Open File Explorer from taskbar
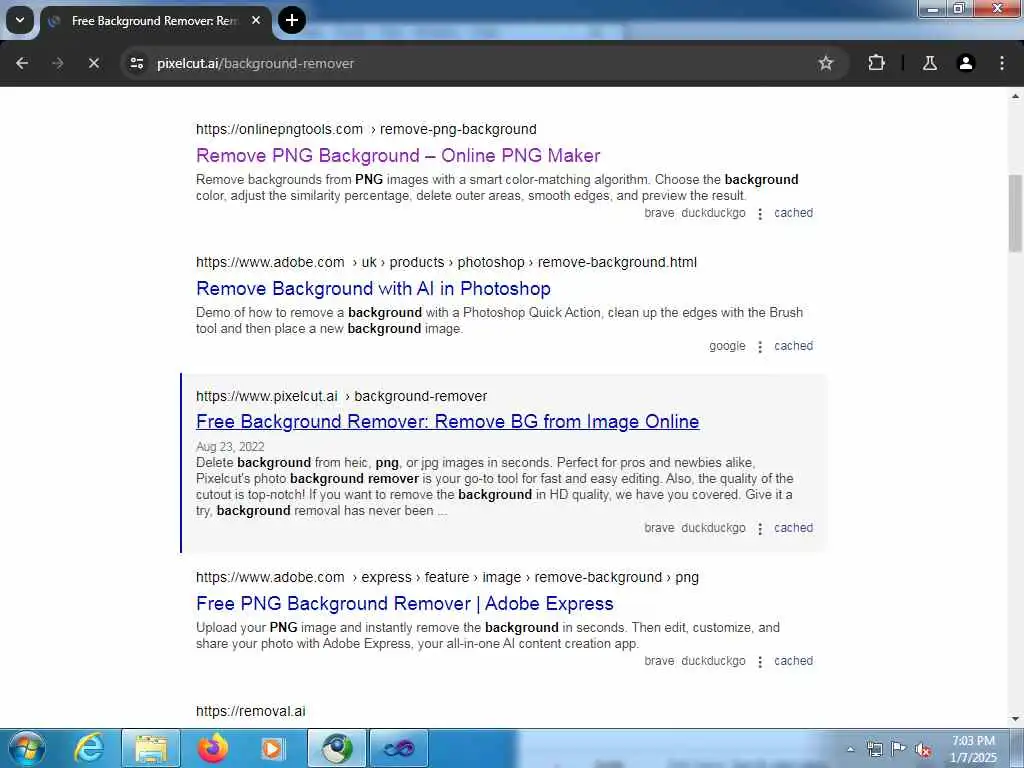1024x768 pixels. 151,748
